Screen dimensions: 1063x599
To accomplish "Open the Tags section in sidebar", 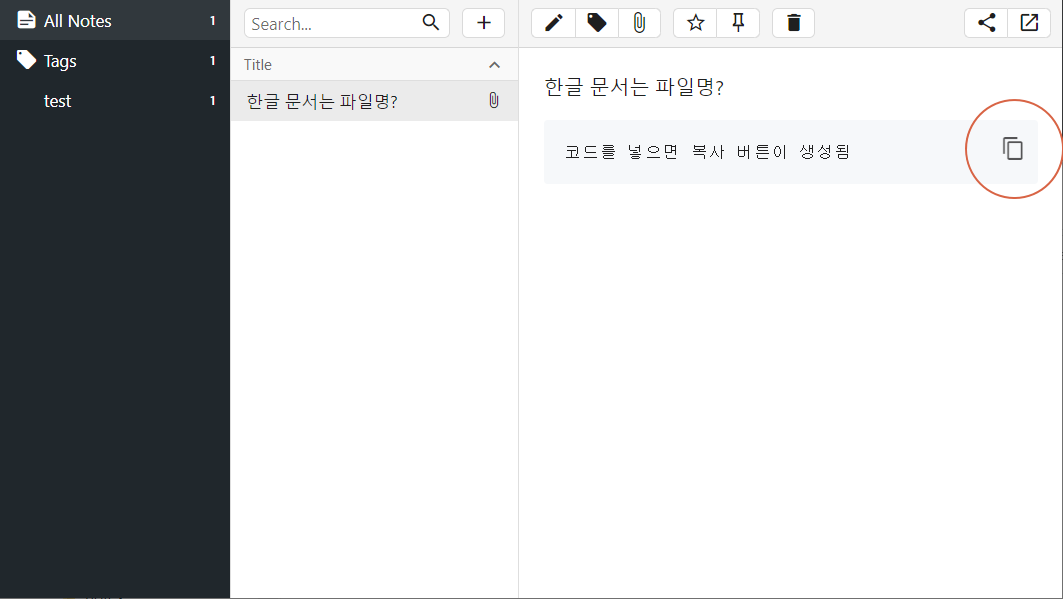I will click(x=115, y=60).
